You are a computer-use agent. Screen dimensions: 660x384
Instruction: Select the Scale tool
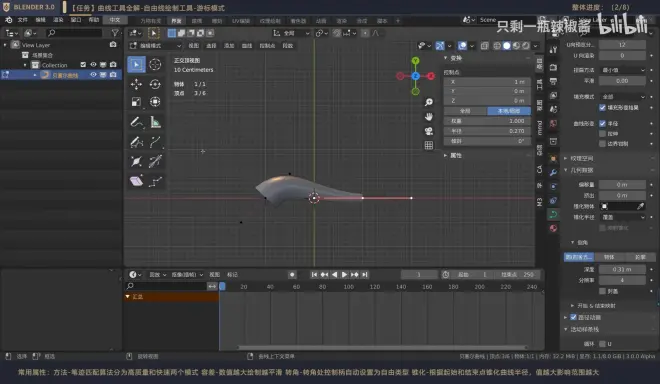tap(136, 102)
